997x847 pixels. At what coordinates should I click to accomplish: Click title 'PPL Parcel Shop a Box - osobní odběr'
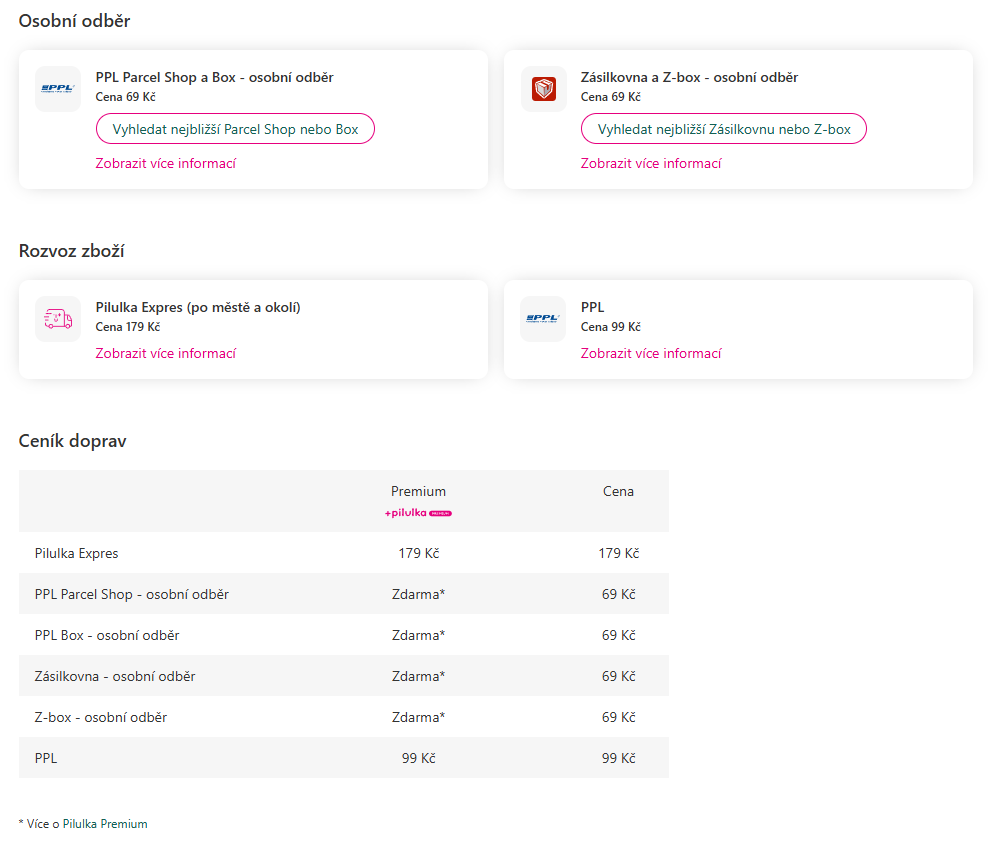(214, 78)
